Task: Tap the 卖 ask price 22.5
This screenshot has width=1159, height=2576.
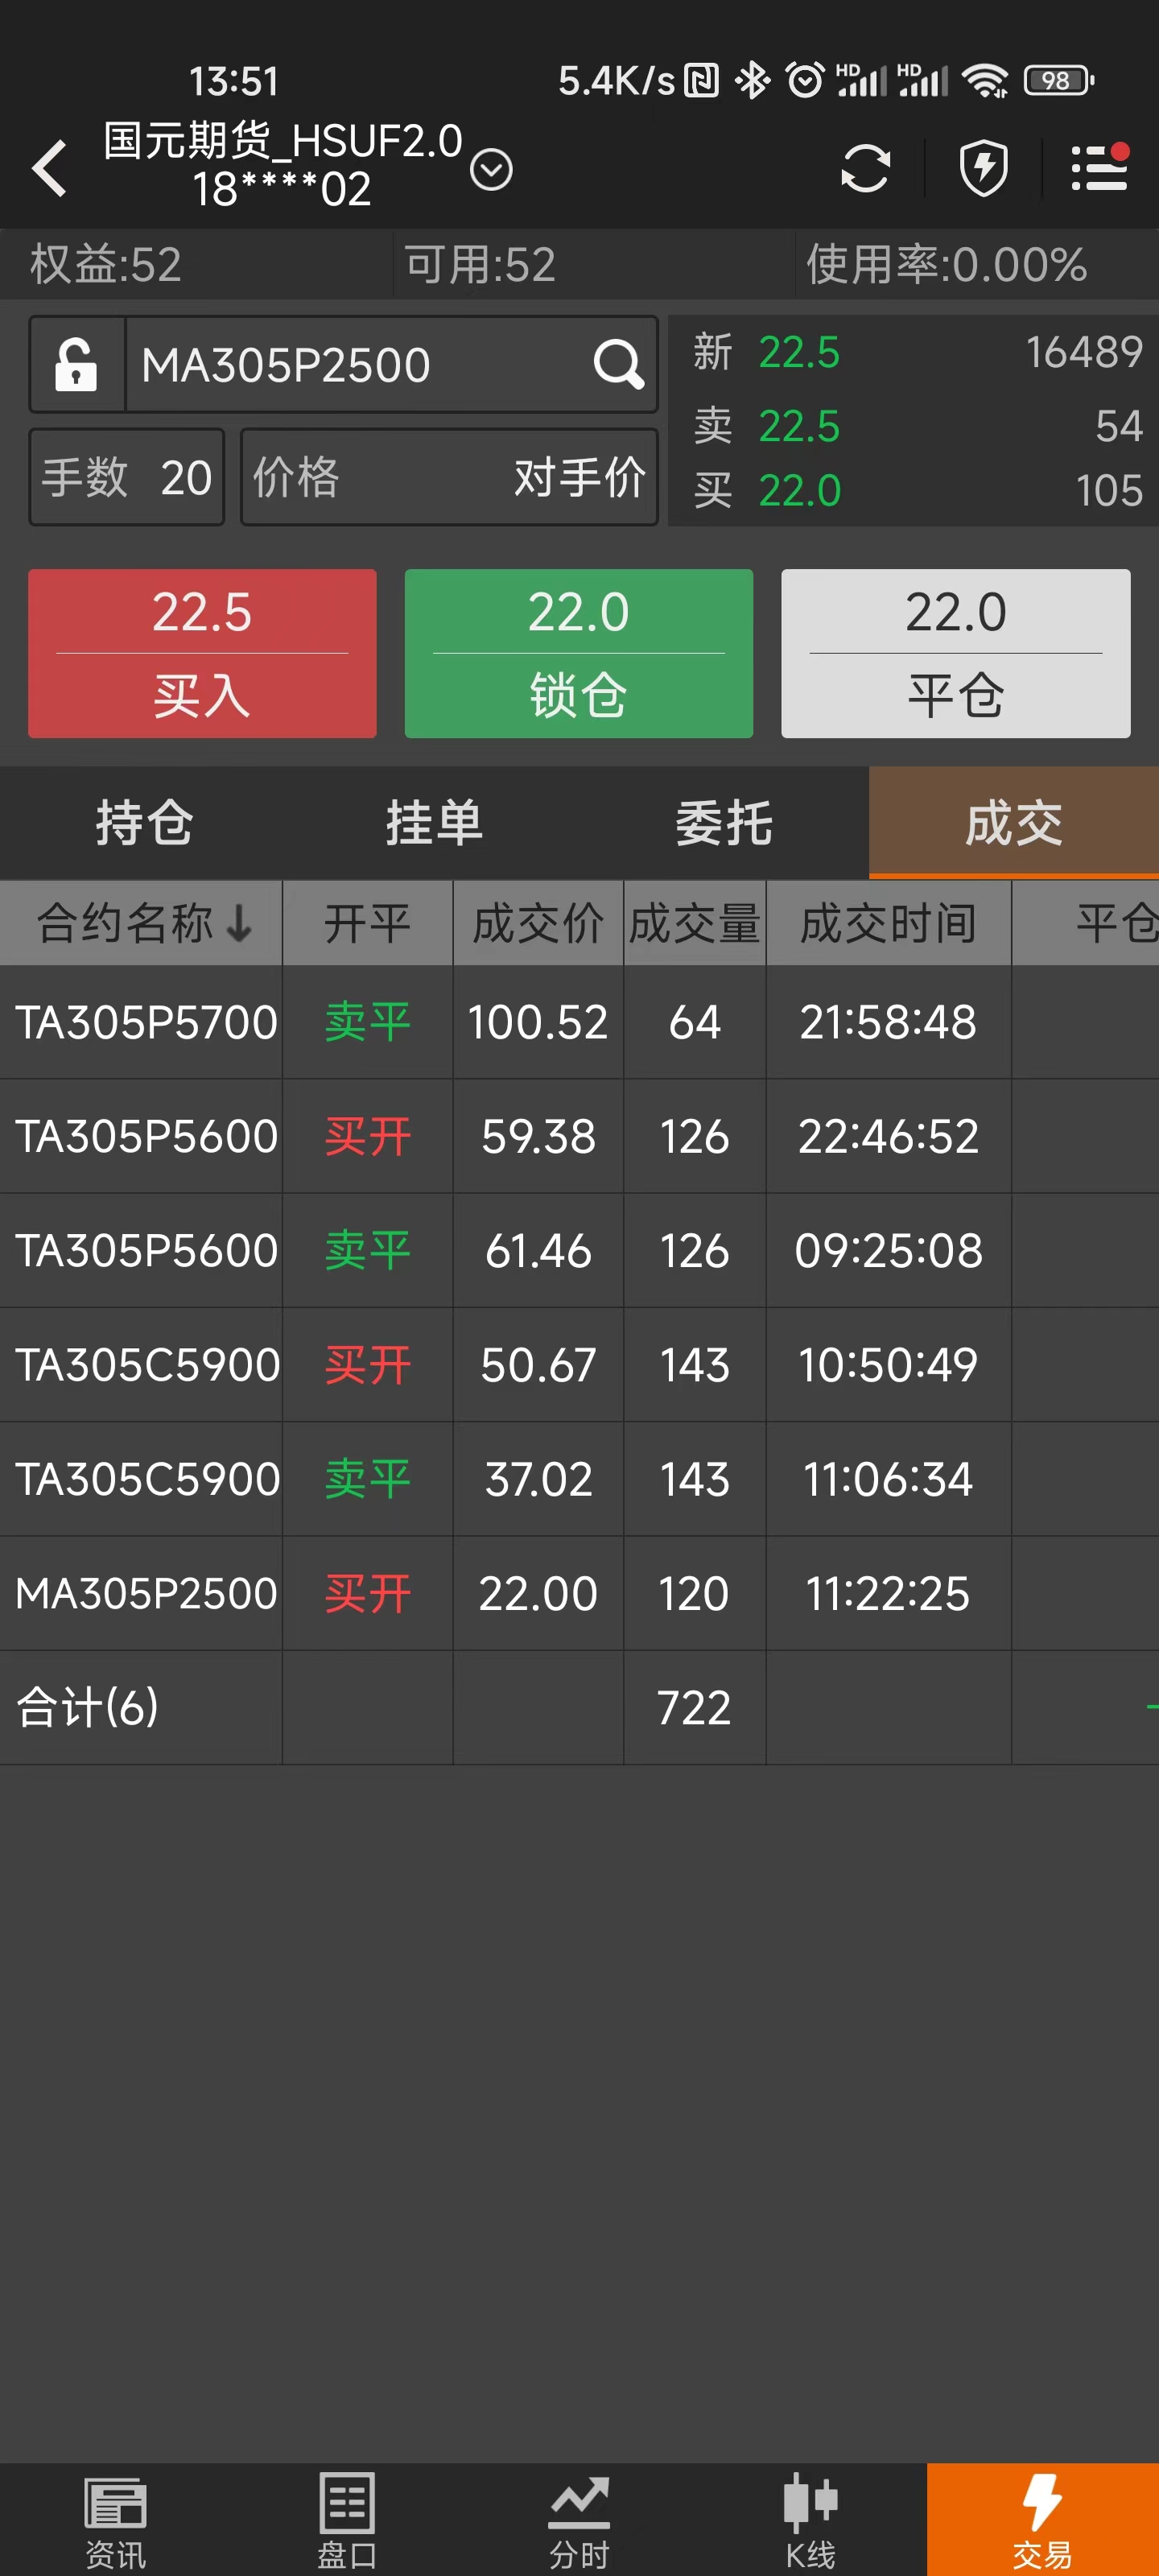Action: (x=799, y=426)
